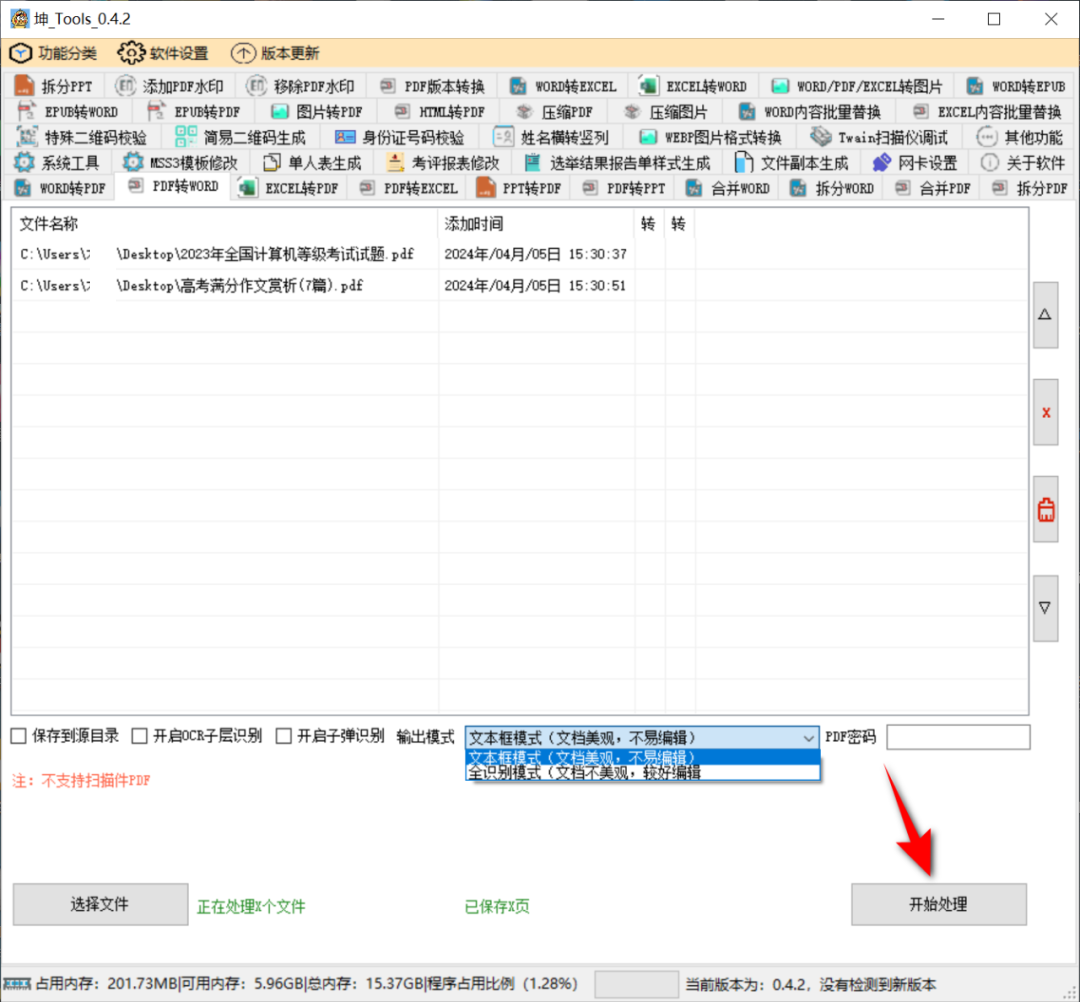Viewport: 1080px width, 1002px height.
Task: Enable the 保存到源目录 checkbox
Action: point(19,736)
